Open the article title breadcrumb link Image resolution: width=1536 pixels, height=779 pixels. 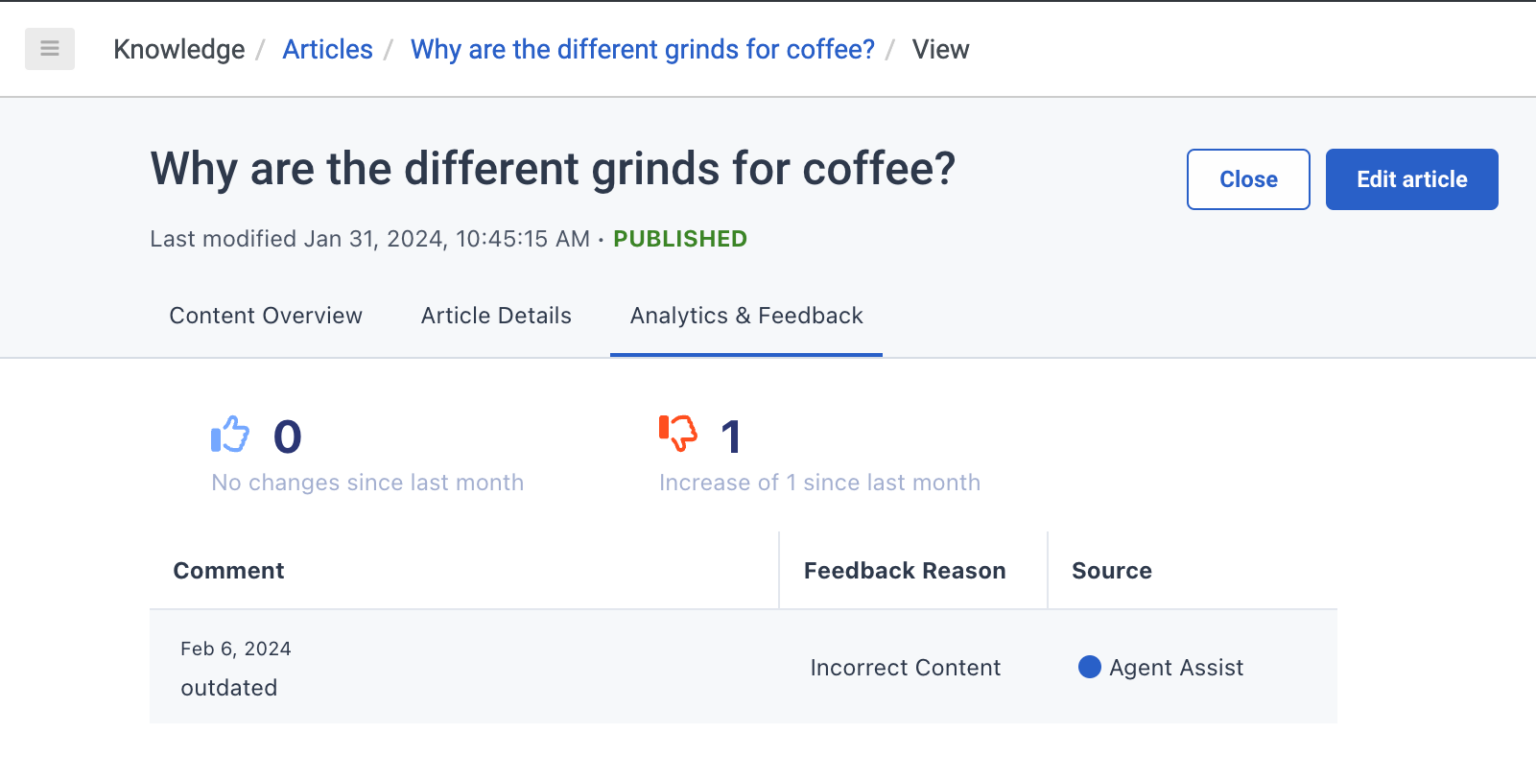click(642, 49)
